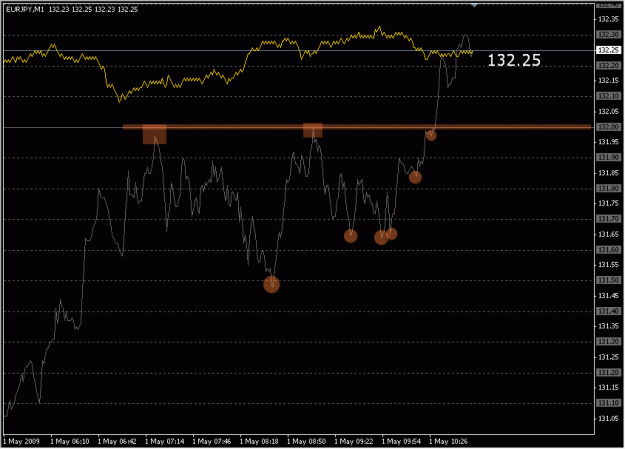The height and width of the screenshot is (449, 625).
Task: Click the 131.65 price axis label
Action: (609, 234)
